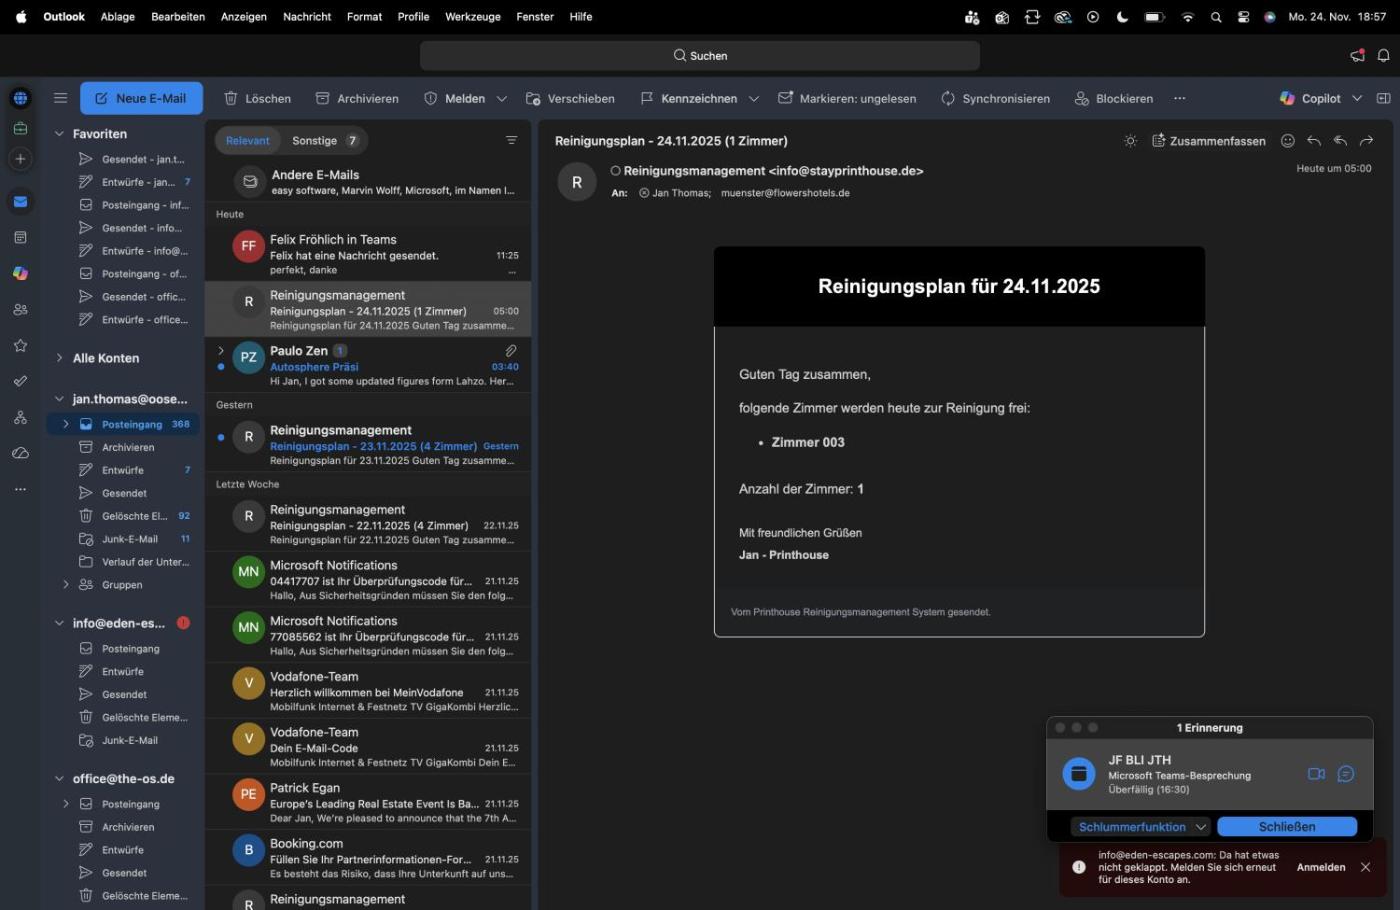Click the emoji reaction smiley icon

point(1288,141)
